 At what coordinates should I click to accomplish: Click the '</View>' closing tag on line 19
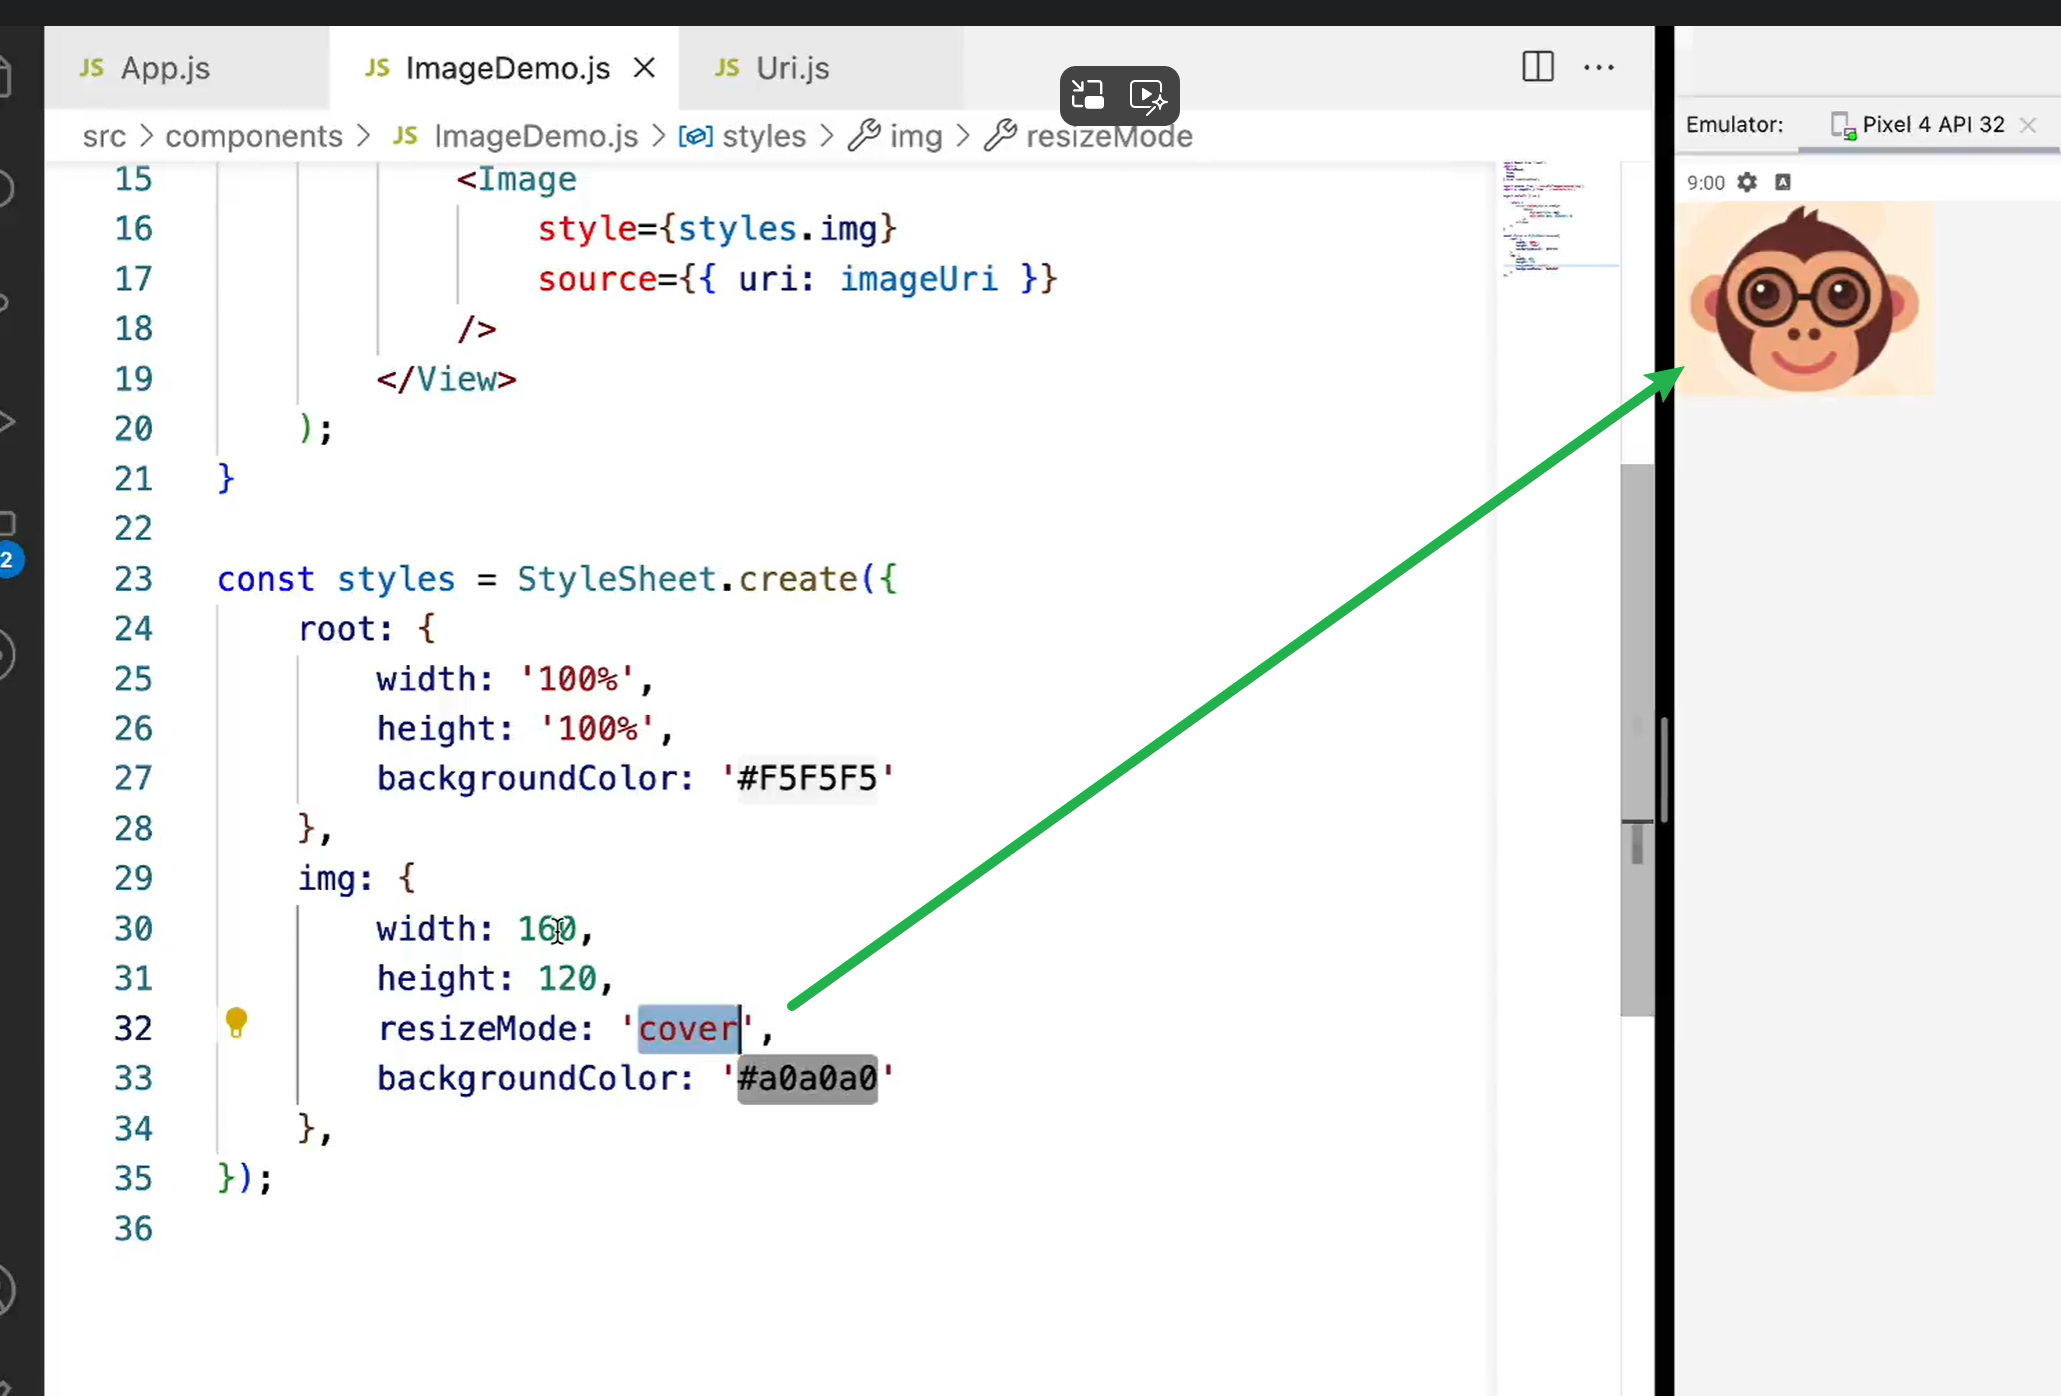tap(446, 379)
